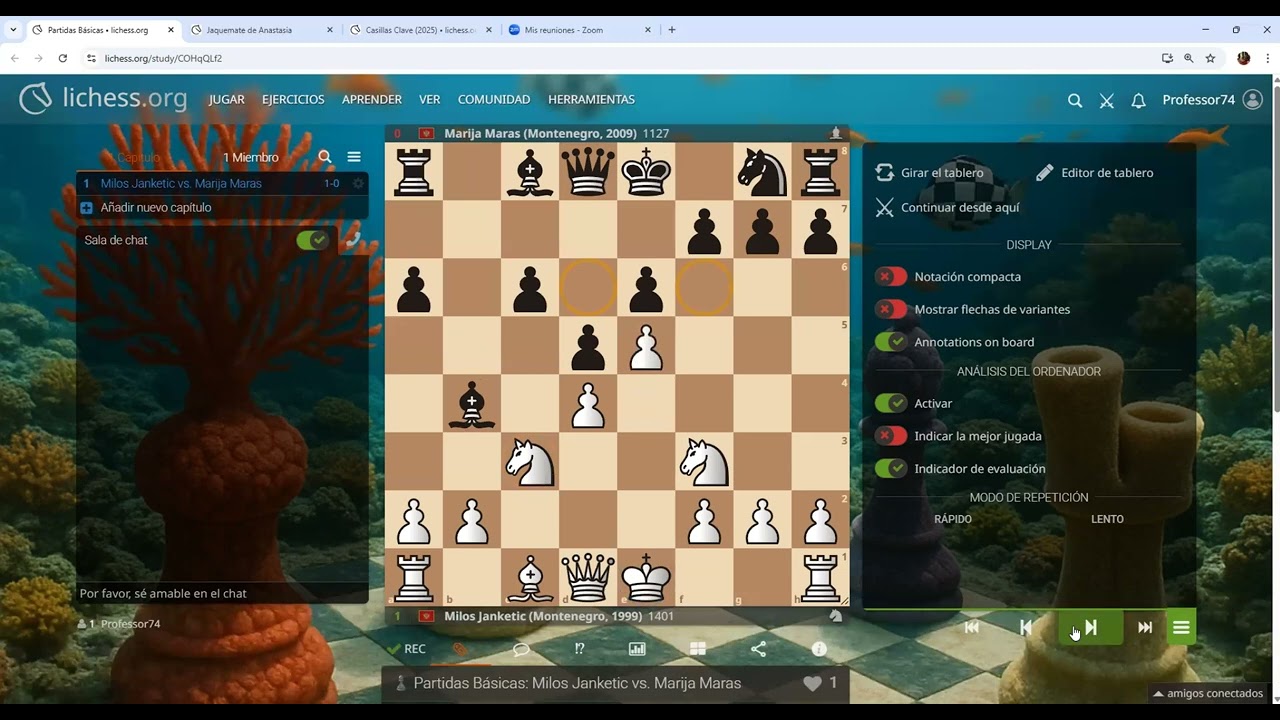The width and height of the screenshot is (1280, 720).
Task: Click the browser address bar URL
Action: tap(163, 58)
